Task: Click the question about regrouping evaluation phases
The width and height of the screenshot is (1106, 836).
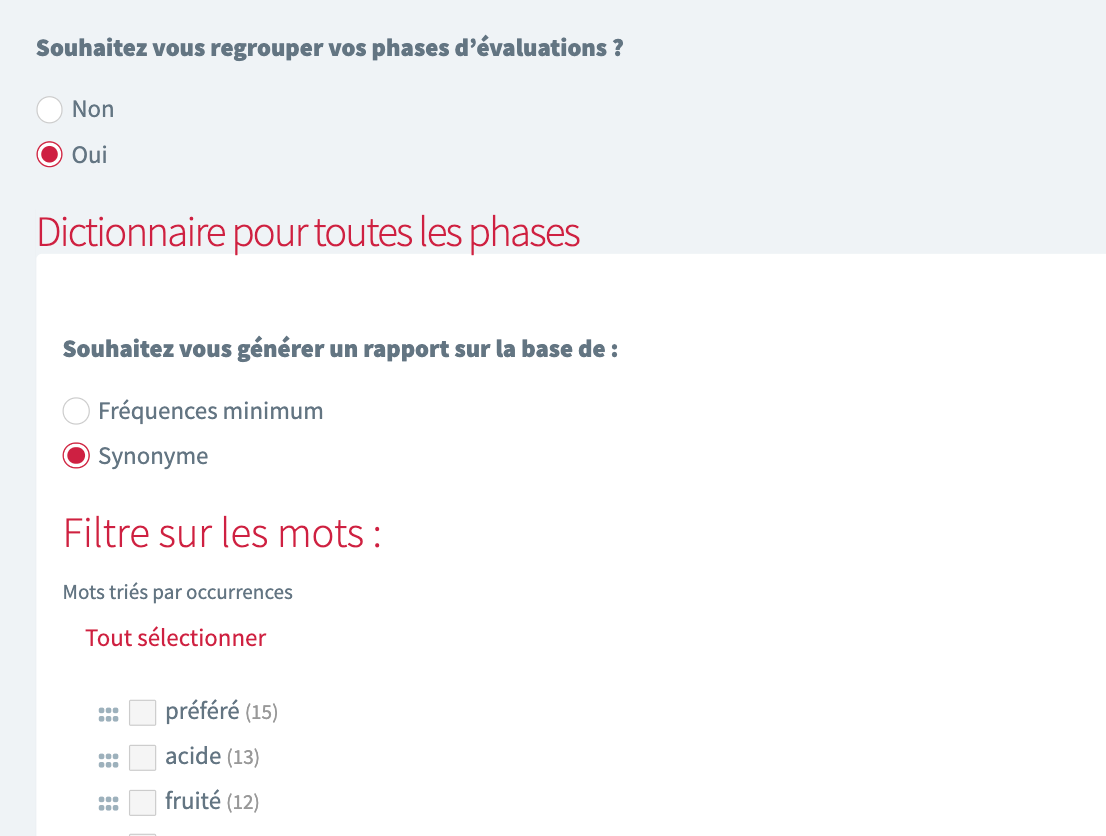Action: click(330, 47)
